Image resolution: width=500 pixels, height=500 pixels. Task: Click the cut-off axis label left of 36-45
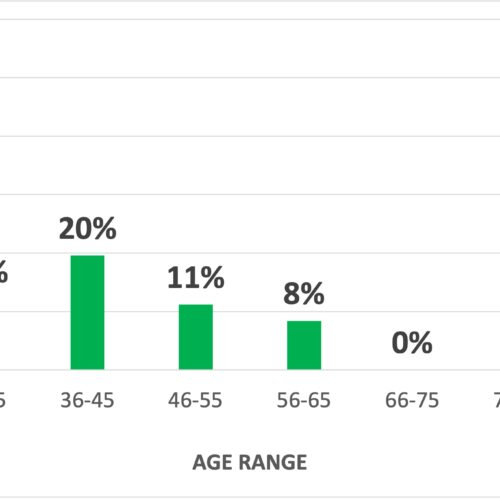tap(3, 400)
